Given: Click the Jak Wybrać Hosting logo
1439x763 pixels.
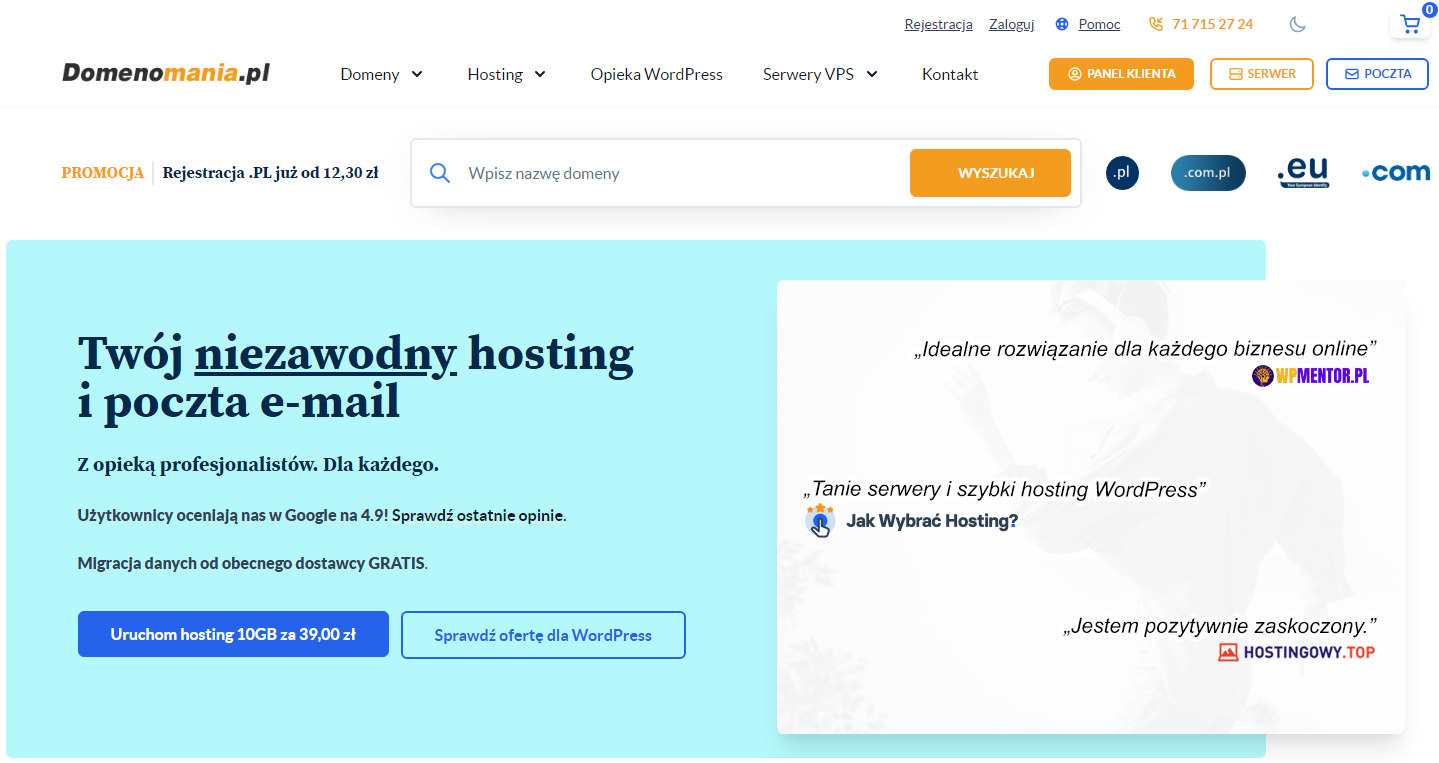Looking at the screenshot, I should pyautogui.click(x=912, y=521).
